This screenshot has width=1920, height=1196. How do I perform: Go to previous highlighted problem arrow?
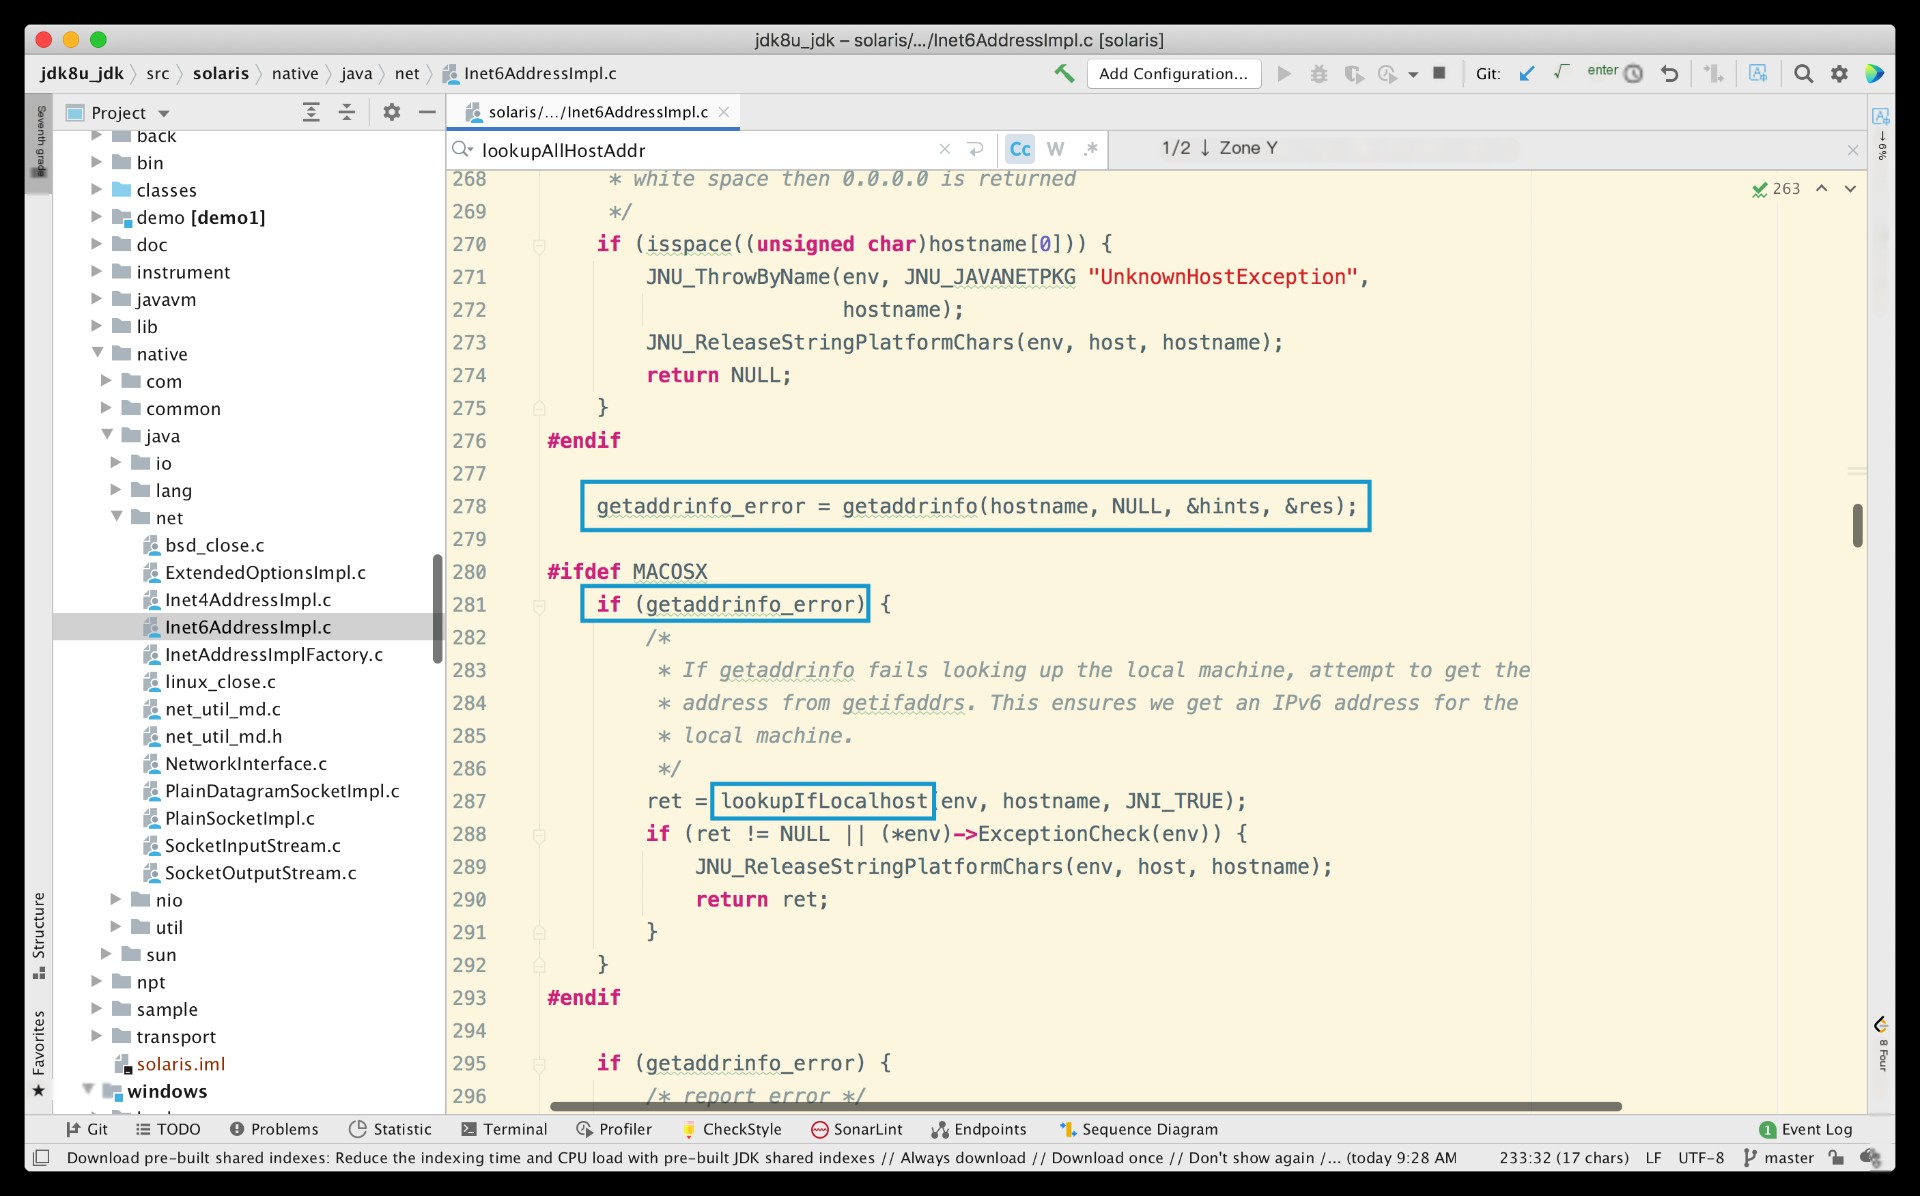coord(1822,188)
